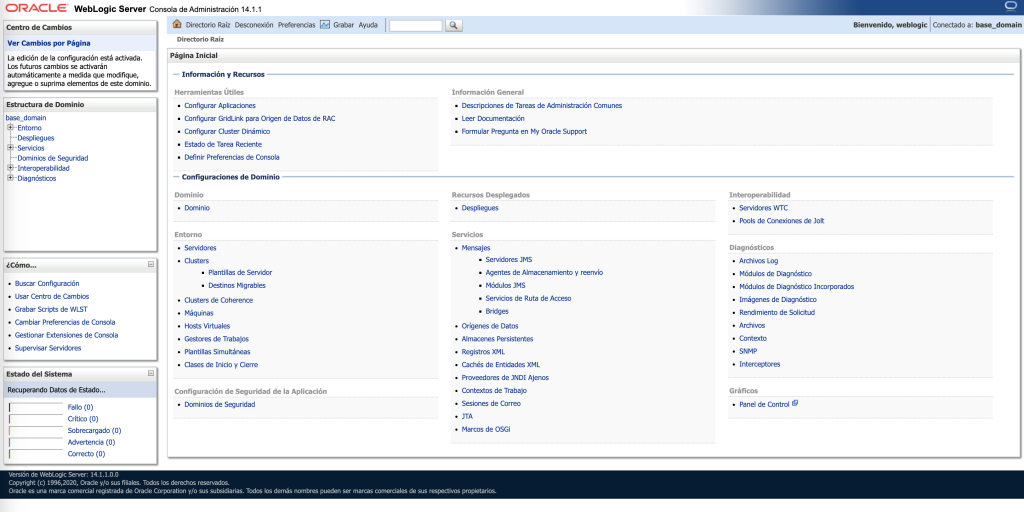Viewport: 1024px width, 512px height.
Task: Click the Crítico (0) status link
Action: click(83, 419)
